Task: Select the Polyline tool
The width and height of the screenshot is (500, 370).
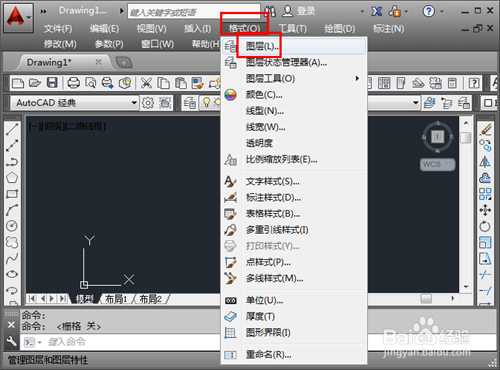Action: 12,162
